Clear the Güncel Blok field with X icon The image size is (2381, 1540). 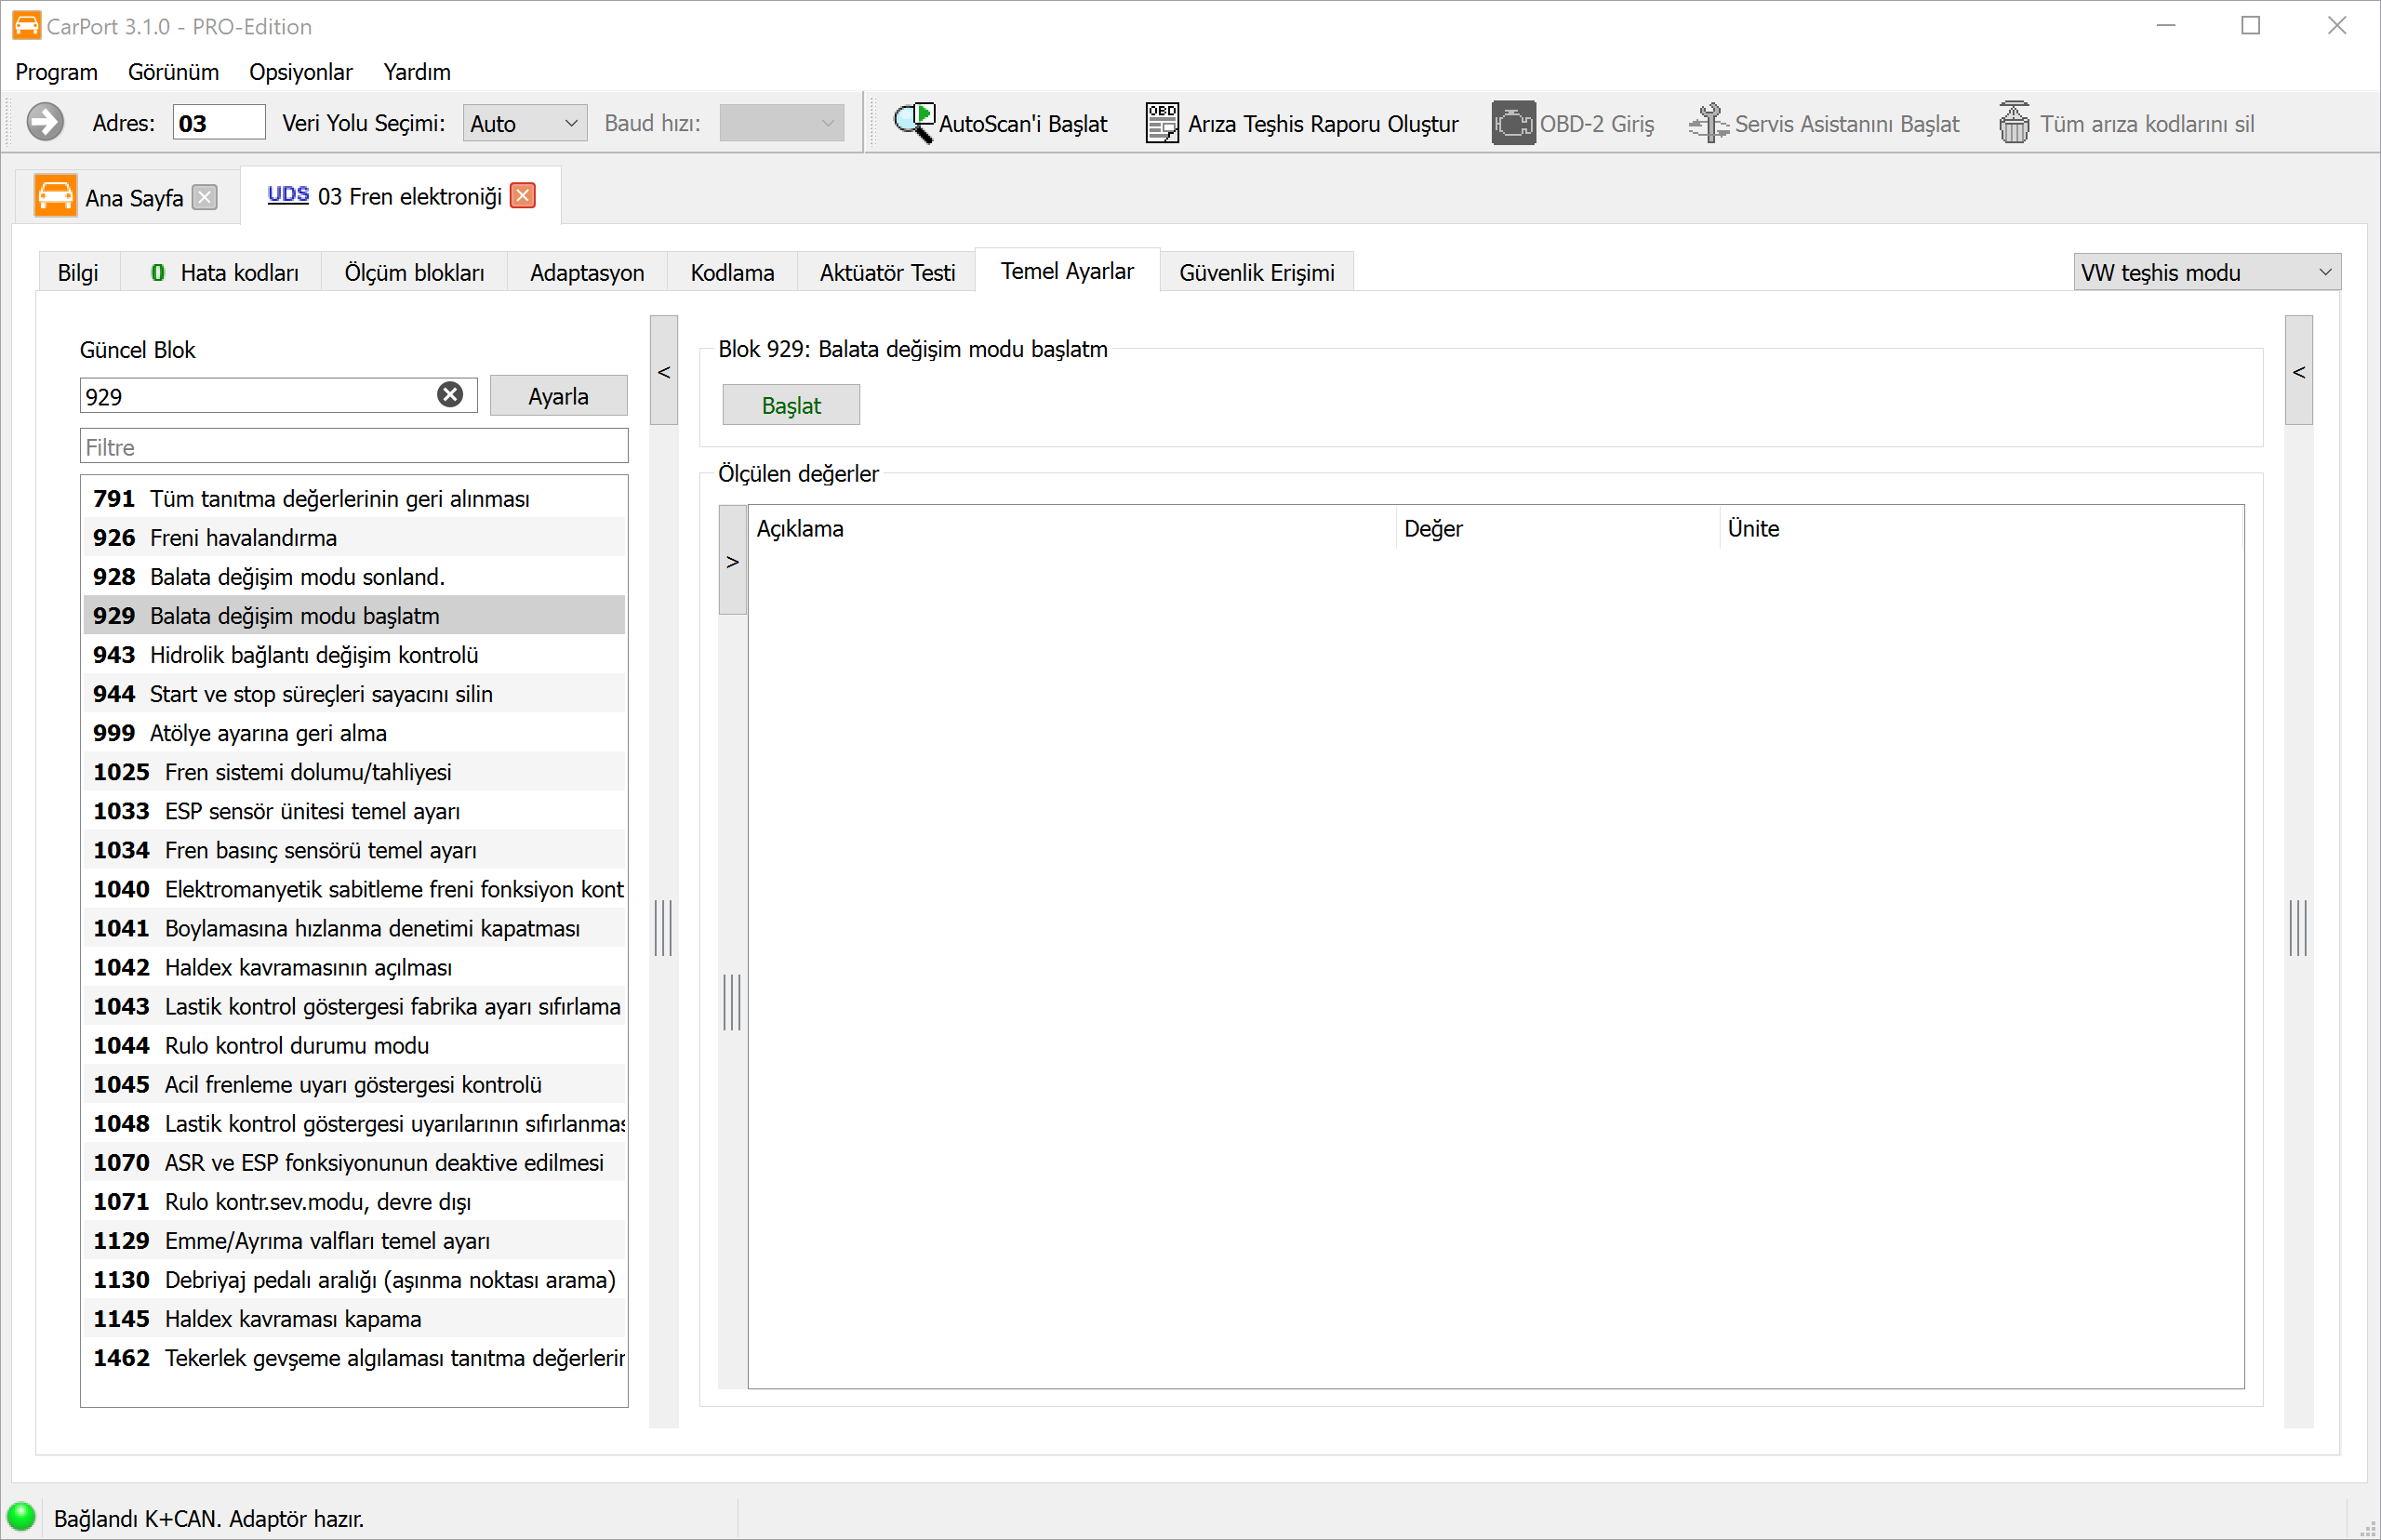(450, 395)
